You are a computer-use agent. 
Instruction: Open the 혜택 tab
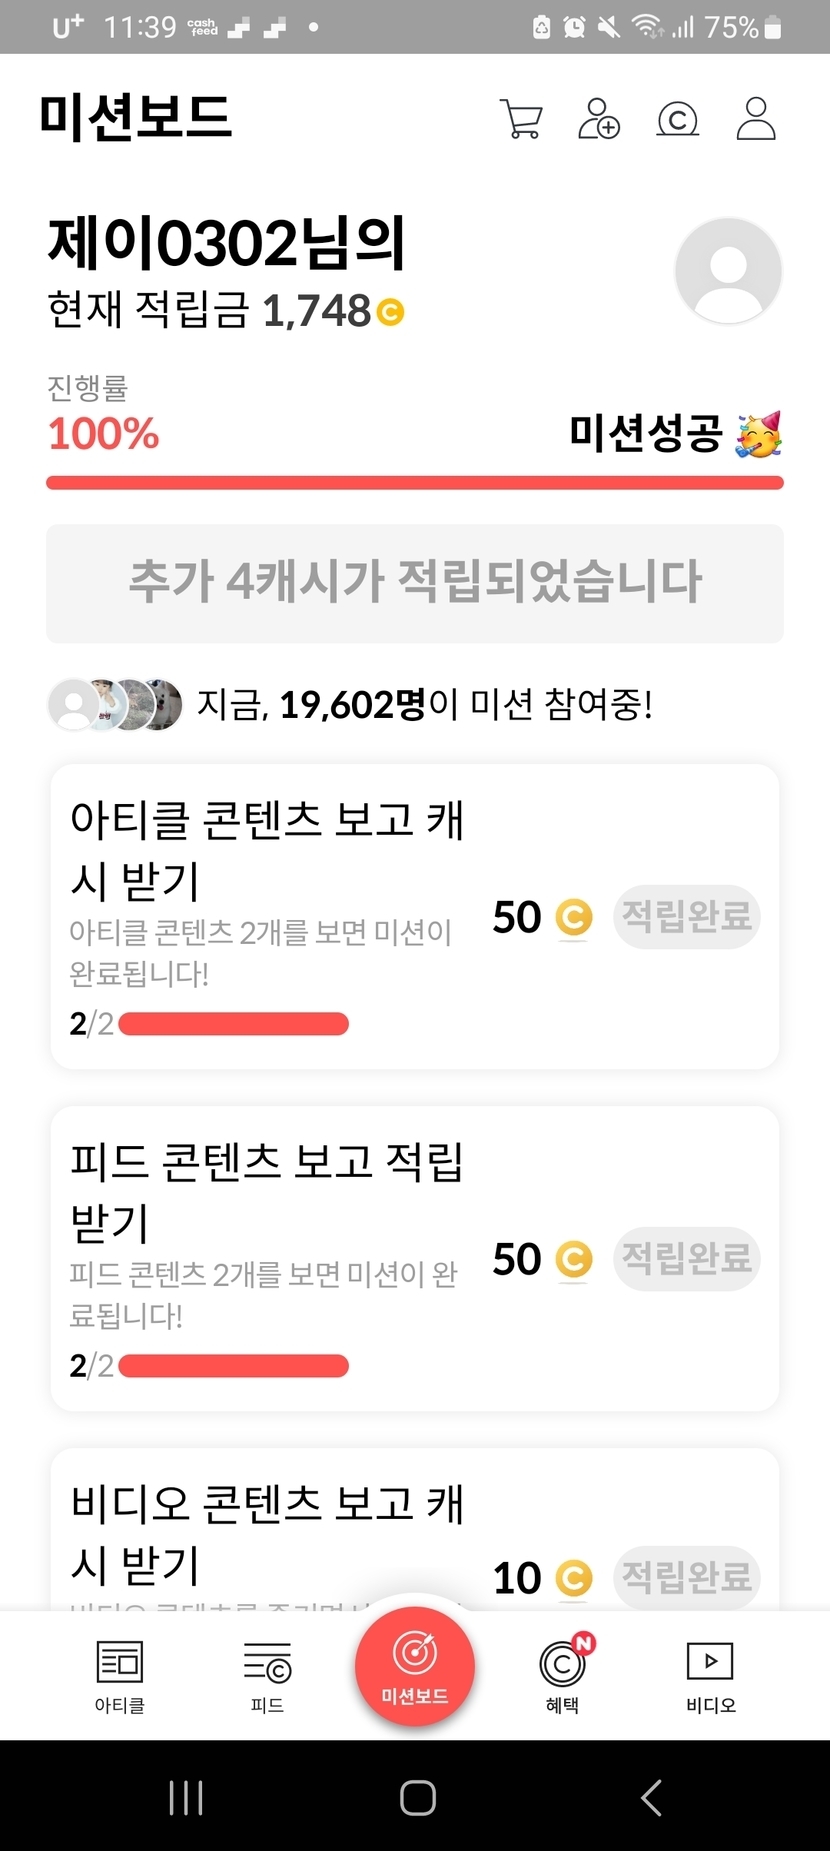(x=563, y=1677)
